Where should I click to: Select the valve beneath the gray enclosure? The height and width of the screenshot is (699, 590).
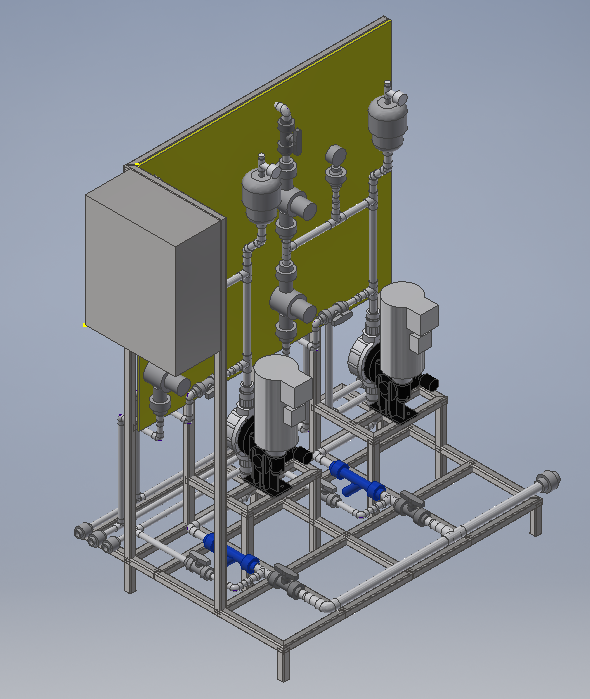165,384
